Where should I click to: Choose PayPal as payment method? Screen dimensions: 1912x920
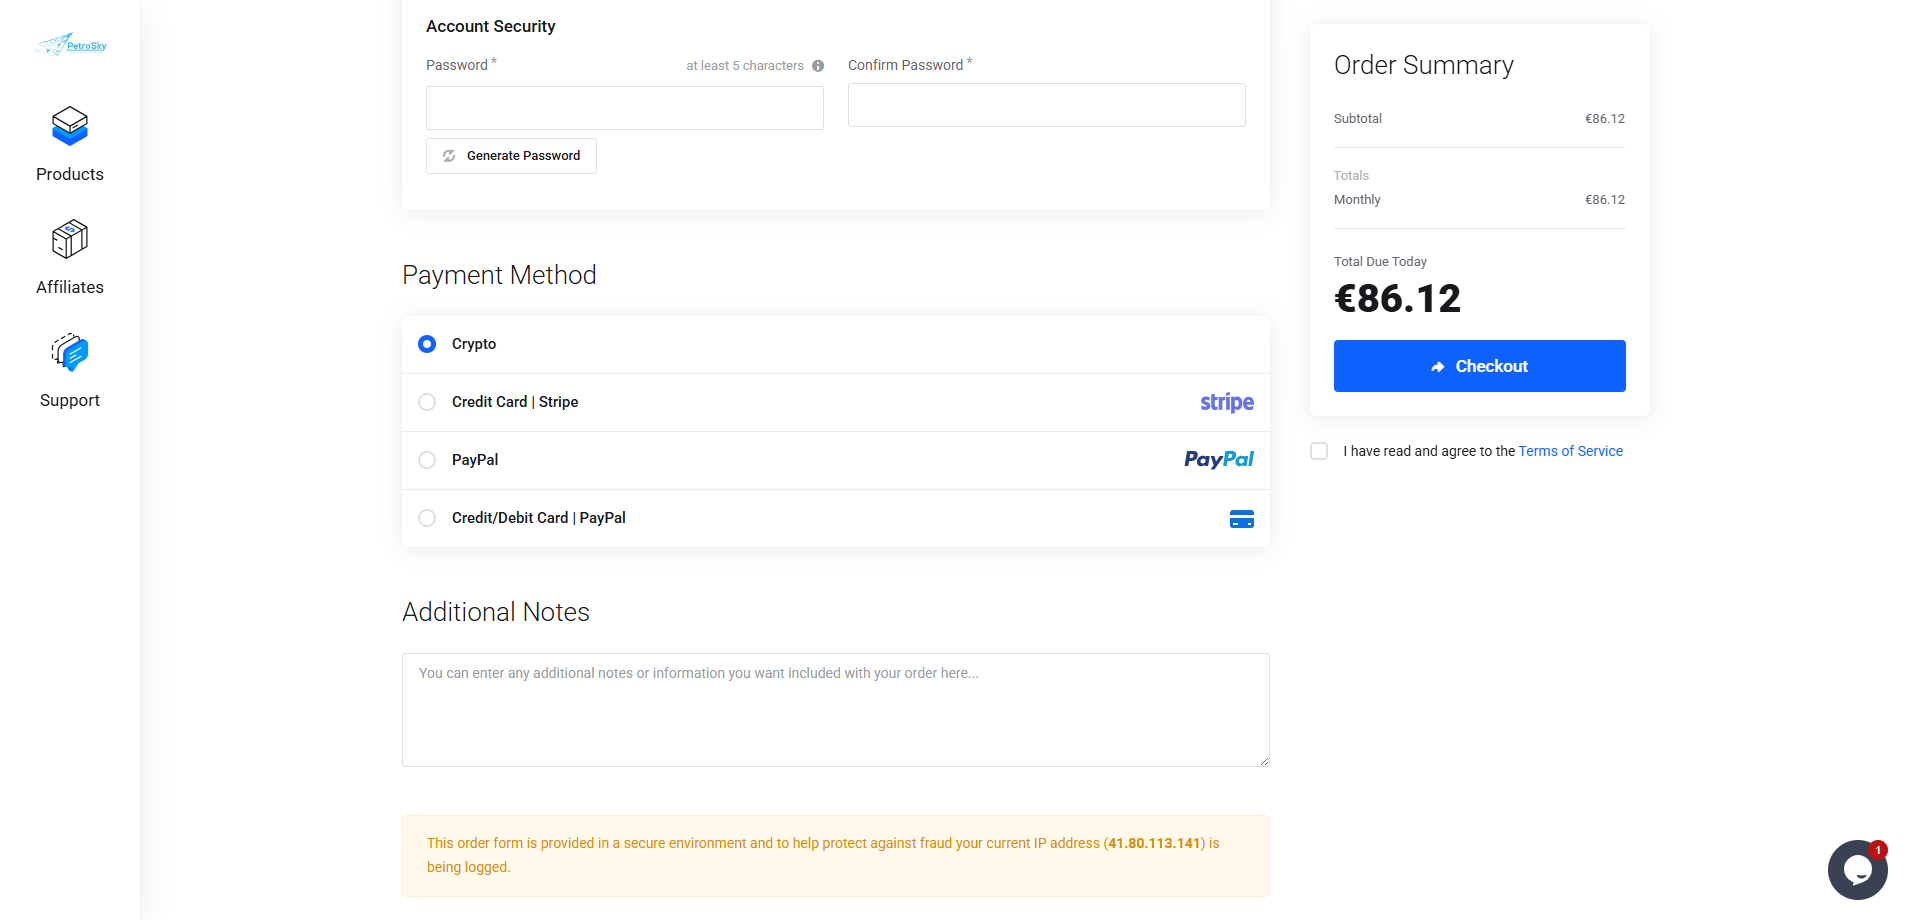point(427,460)
